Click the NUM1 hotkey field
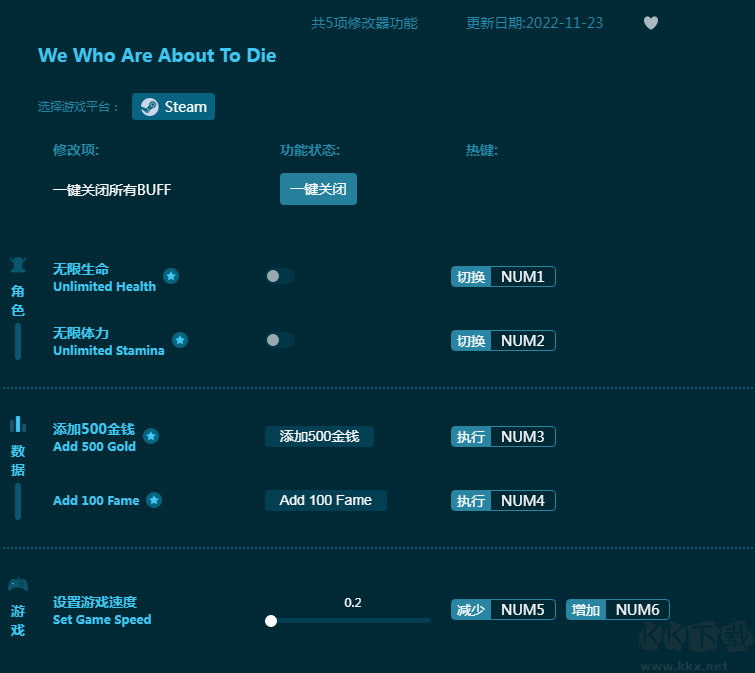The width and height of the screenshot is (755, 673). pos(522,276)
